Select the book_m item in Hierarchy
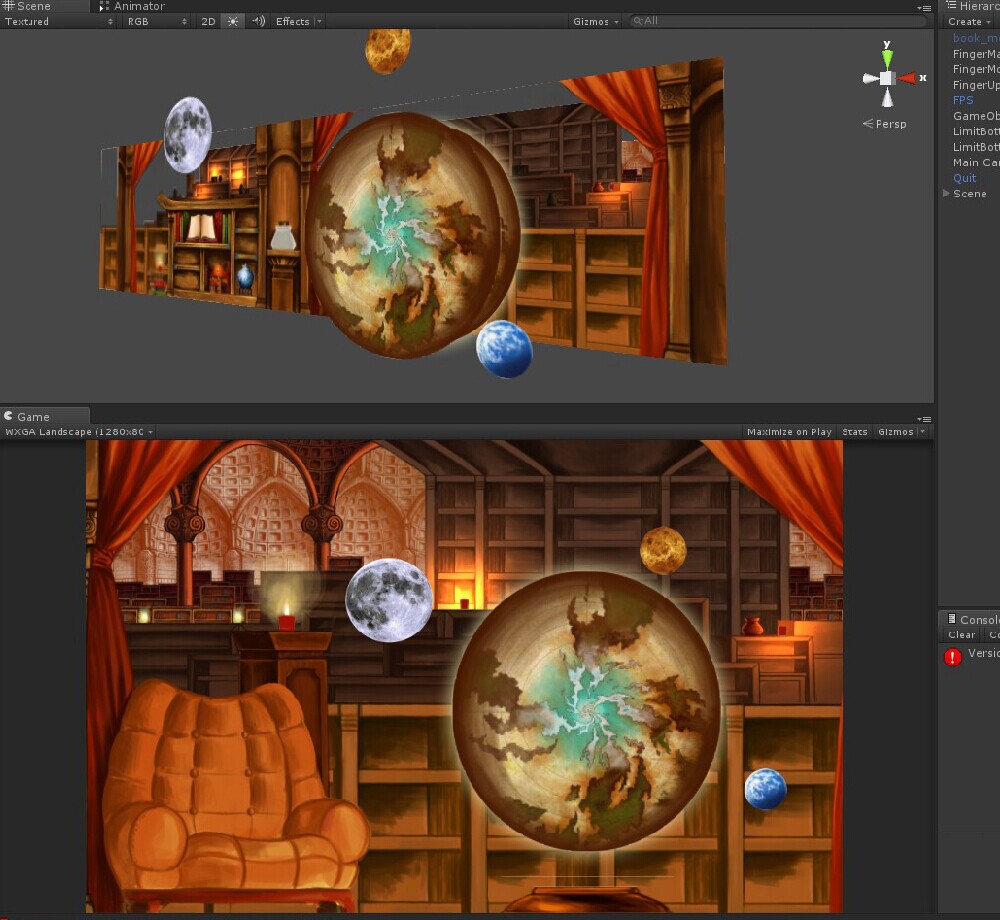Screen dimensions: 1000x920 [976, 38]
